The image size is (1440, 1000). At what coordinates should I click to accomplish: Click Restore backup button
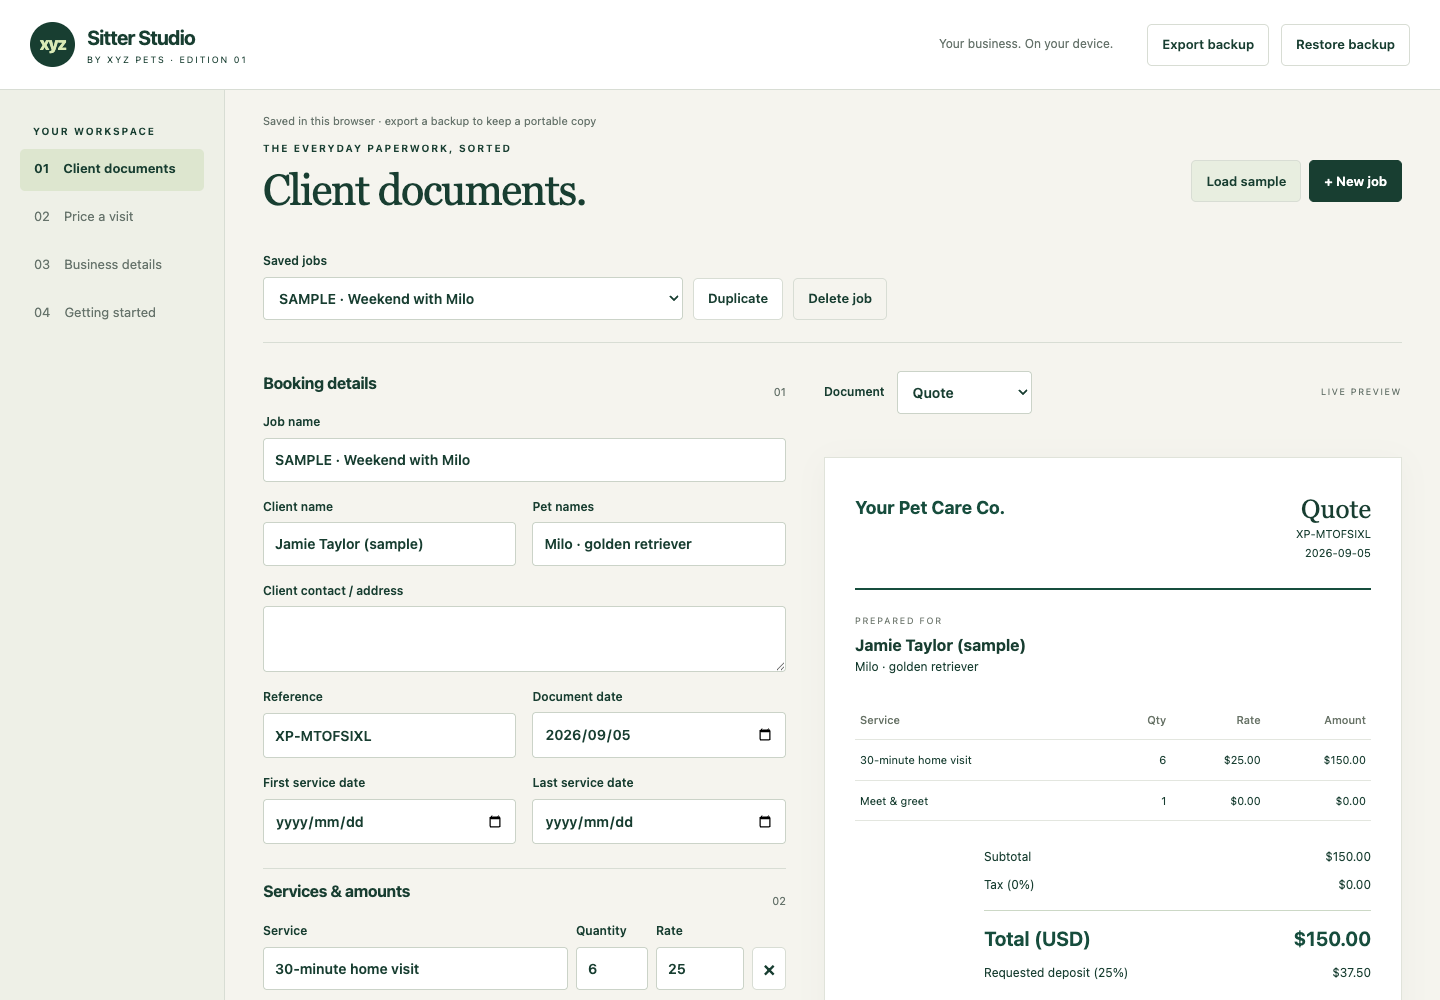pyautogui.click(x=1345, y=45)
